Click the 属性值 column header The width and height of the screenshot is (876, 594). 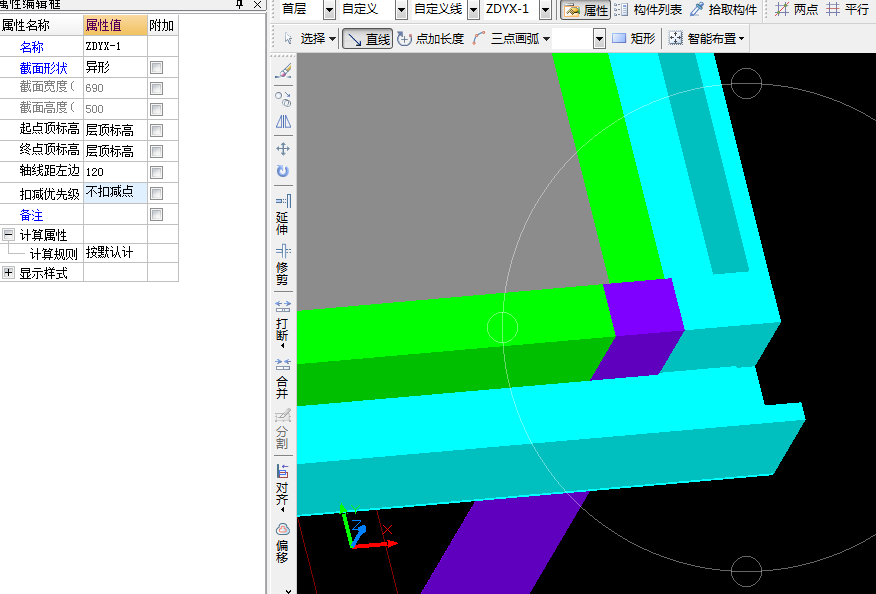pos(116,25)
